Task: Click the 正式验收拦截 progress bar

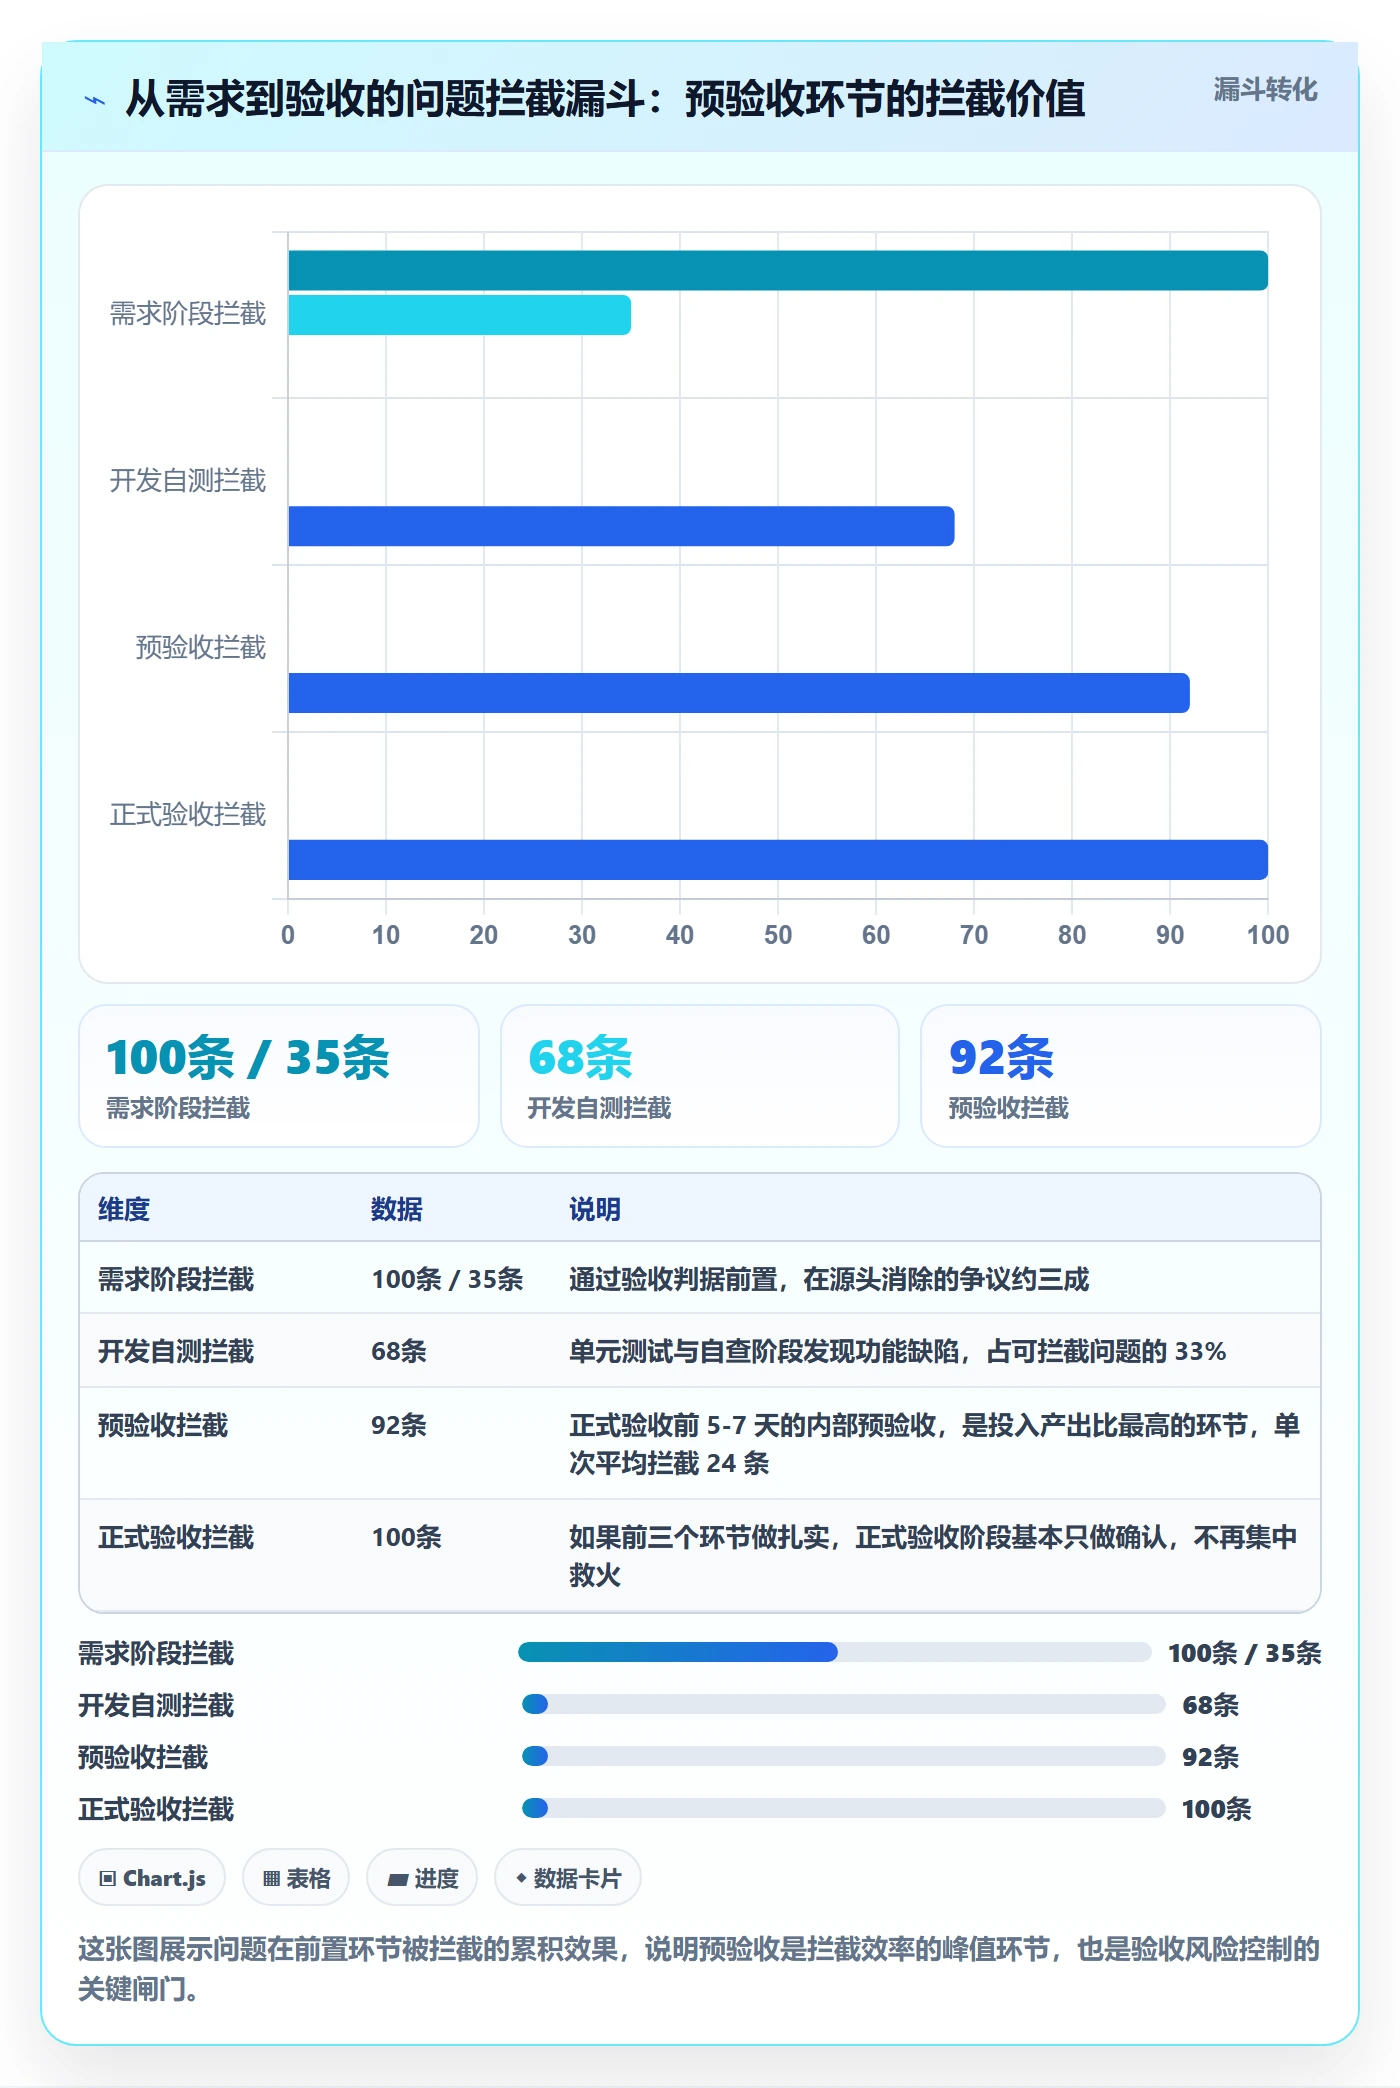Action: point(843,1808)
